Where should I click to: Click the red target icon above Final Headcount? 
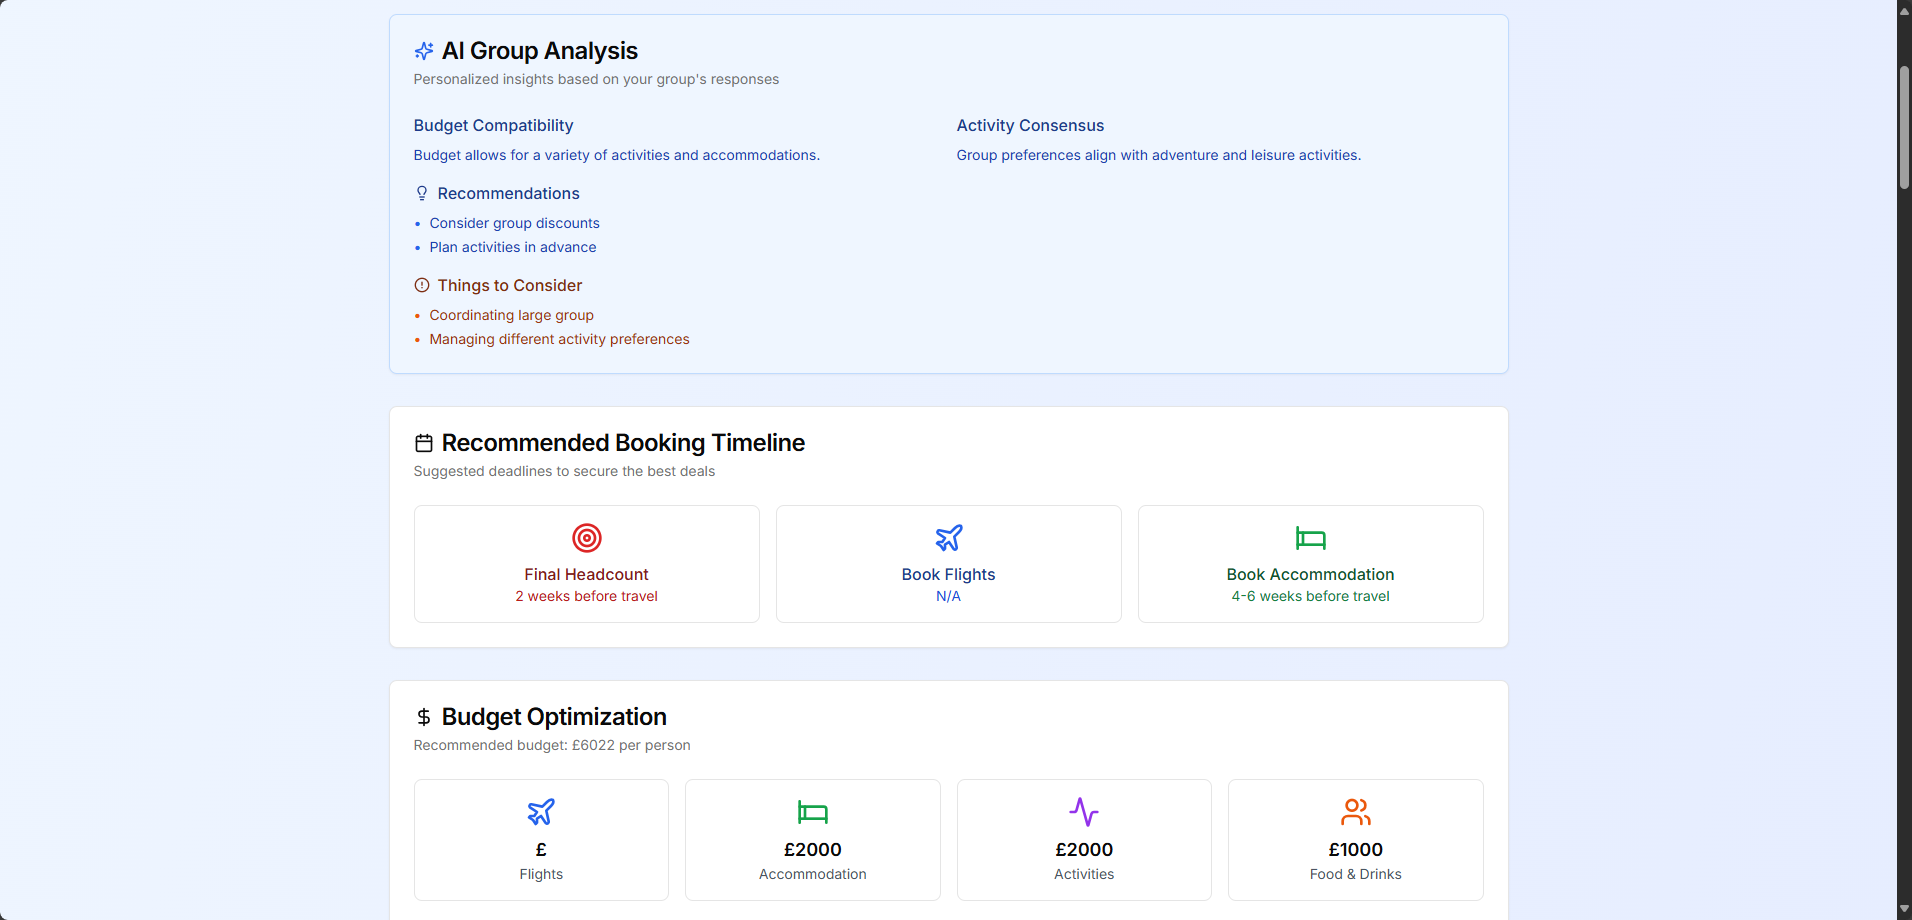point(587,538)
